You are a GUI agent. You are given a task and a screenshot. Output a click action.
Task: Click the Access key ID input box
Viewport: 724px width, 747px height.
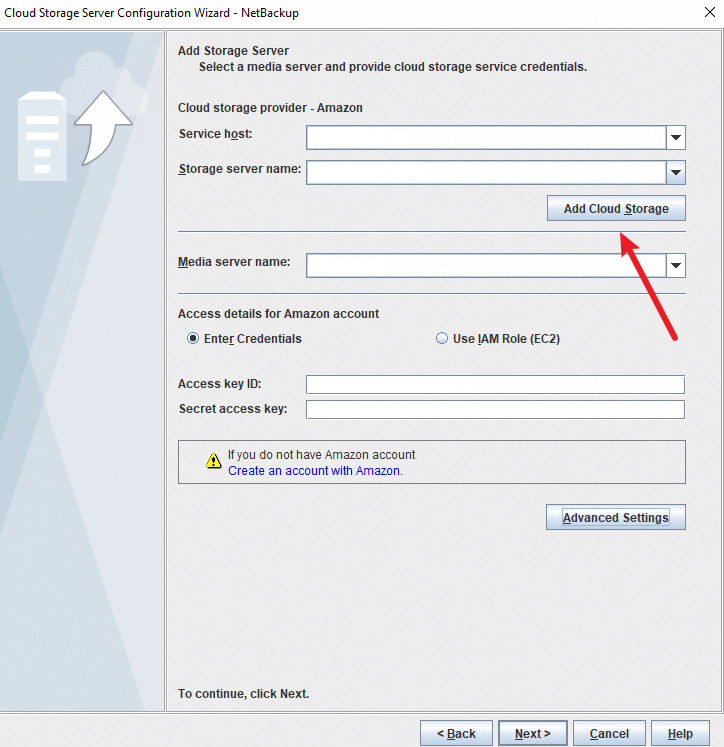pyautogui.click(x=495, y=385)
